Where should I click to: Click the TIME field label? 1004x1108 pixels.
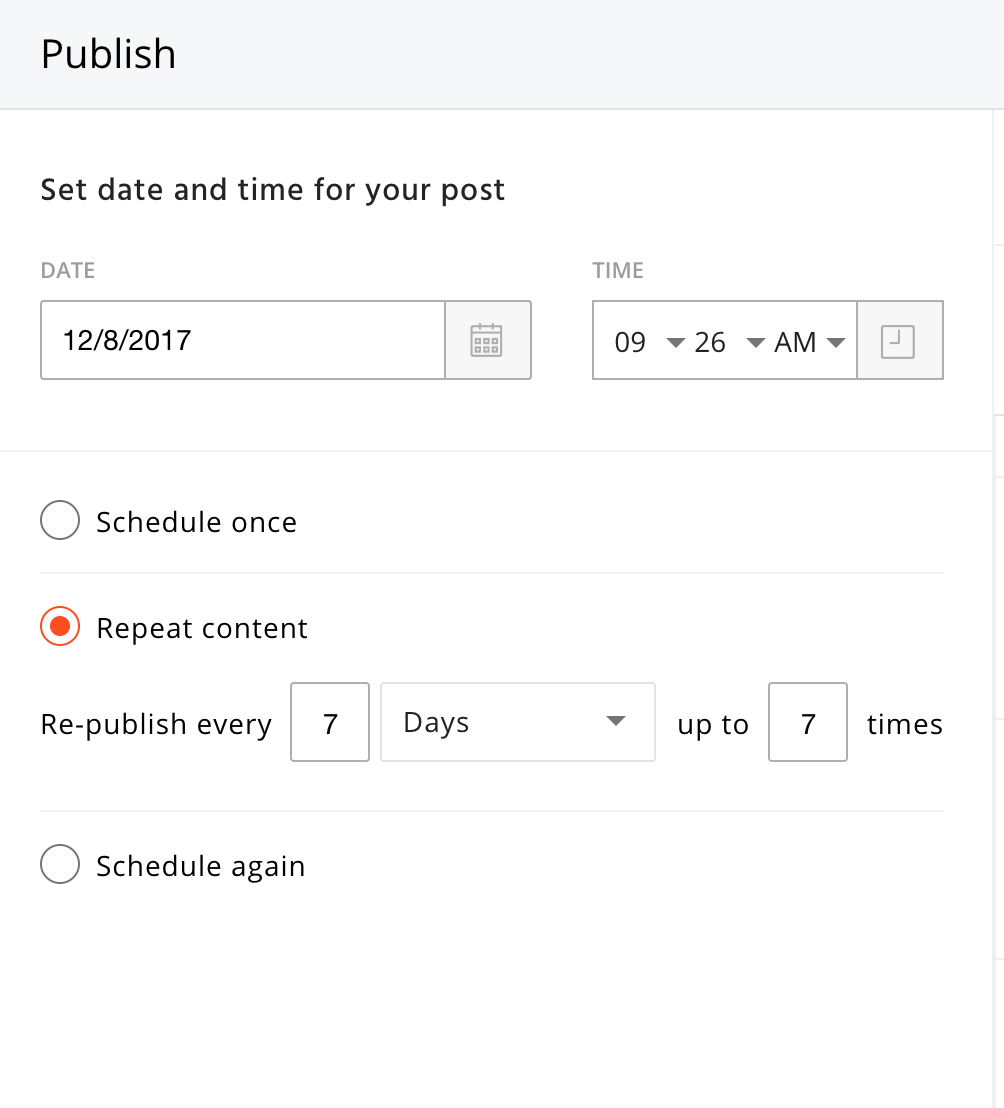(x=618, y=270)
